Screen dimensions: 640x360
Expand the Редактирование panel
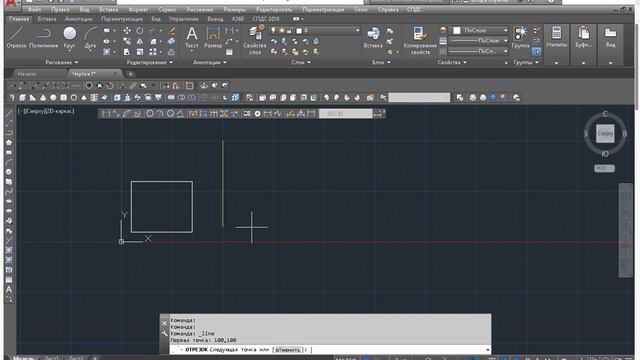coord(149,62)
